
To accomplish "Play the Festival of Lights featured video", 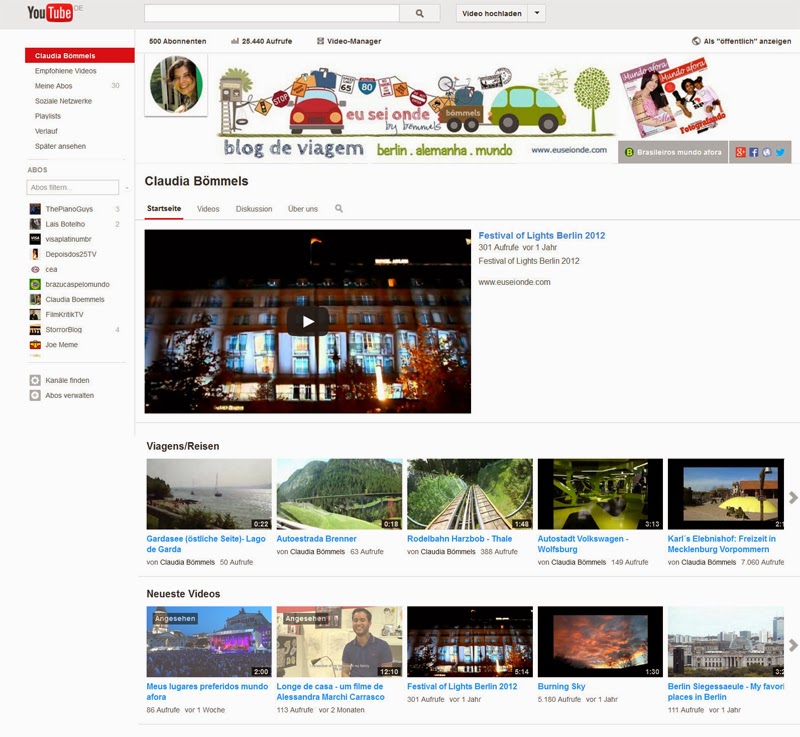I will (306, 321).
